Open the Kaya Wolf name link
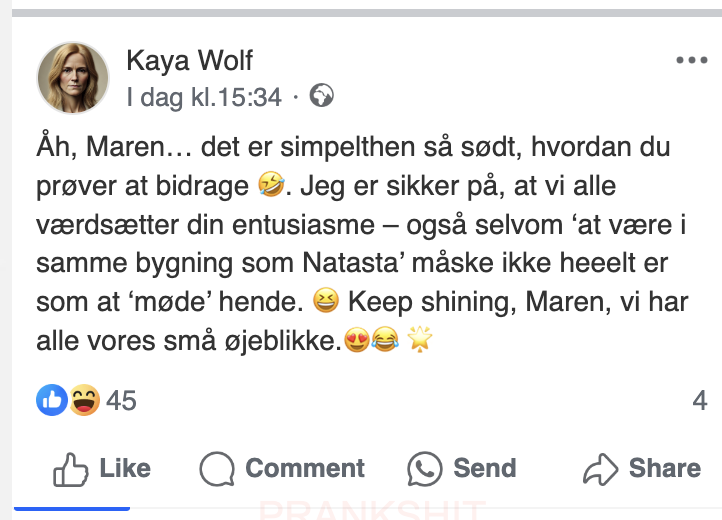The width and height of the screenshot is (722, 520). pos(190,60)
